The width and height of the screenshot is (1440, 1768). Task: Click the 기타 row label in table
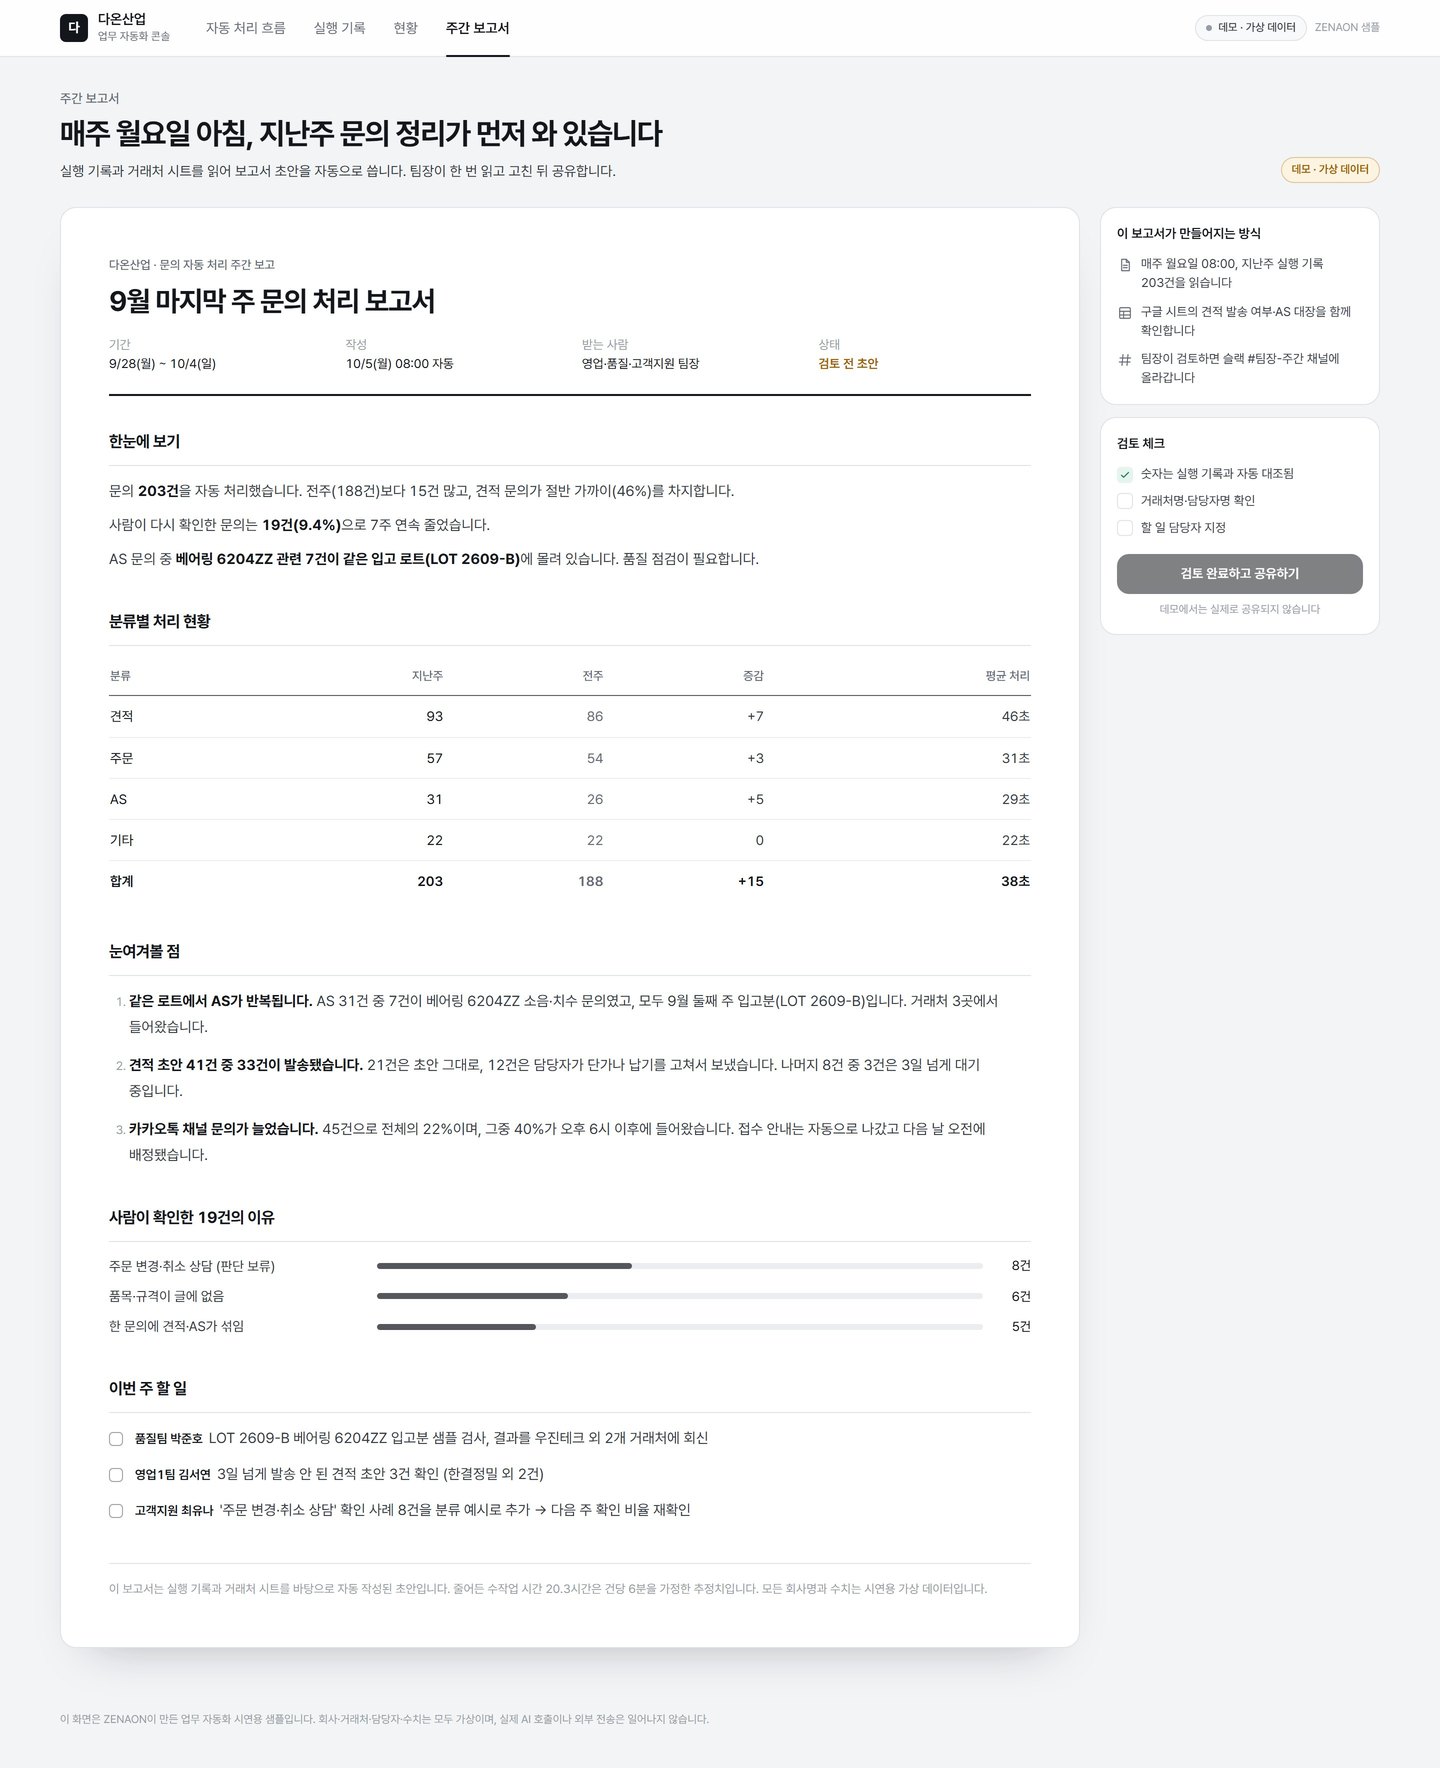click(x=121, y=841)
